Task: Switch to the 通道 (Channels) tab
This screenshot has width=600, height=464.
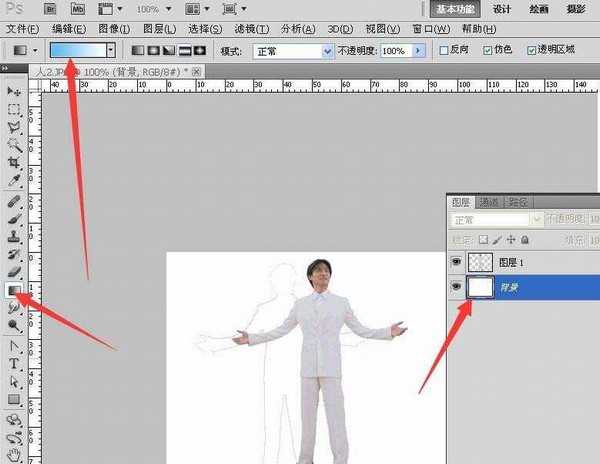Action: pos(489,200)
